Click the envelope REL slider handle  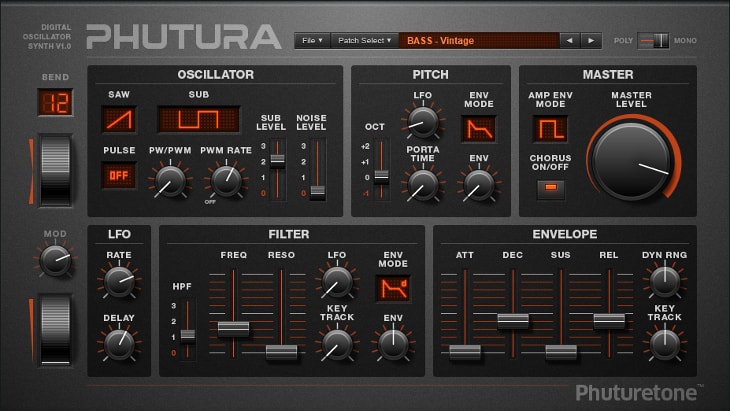tap(609, 321)
